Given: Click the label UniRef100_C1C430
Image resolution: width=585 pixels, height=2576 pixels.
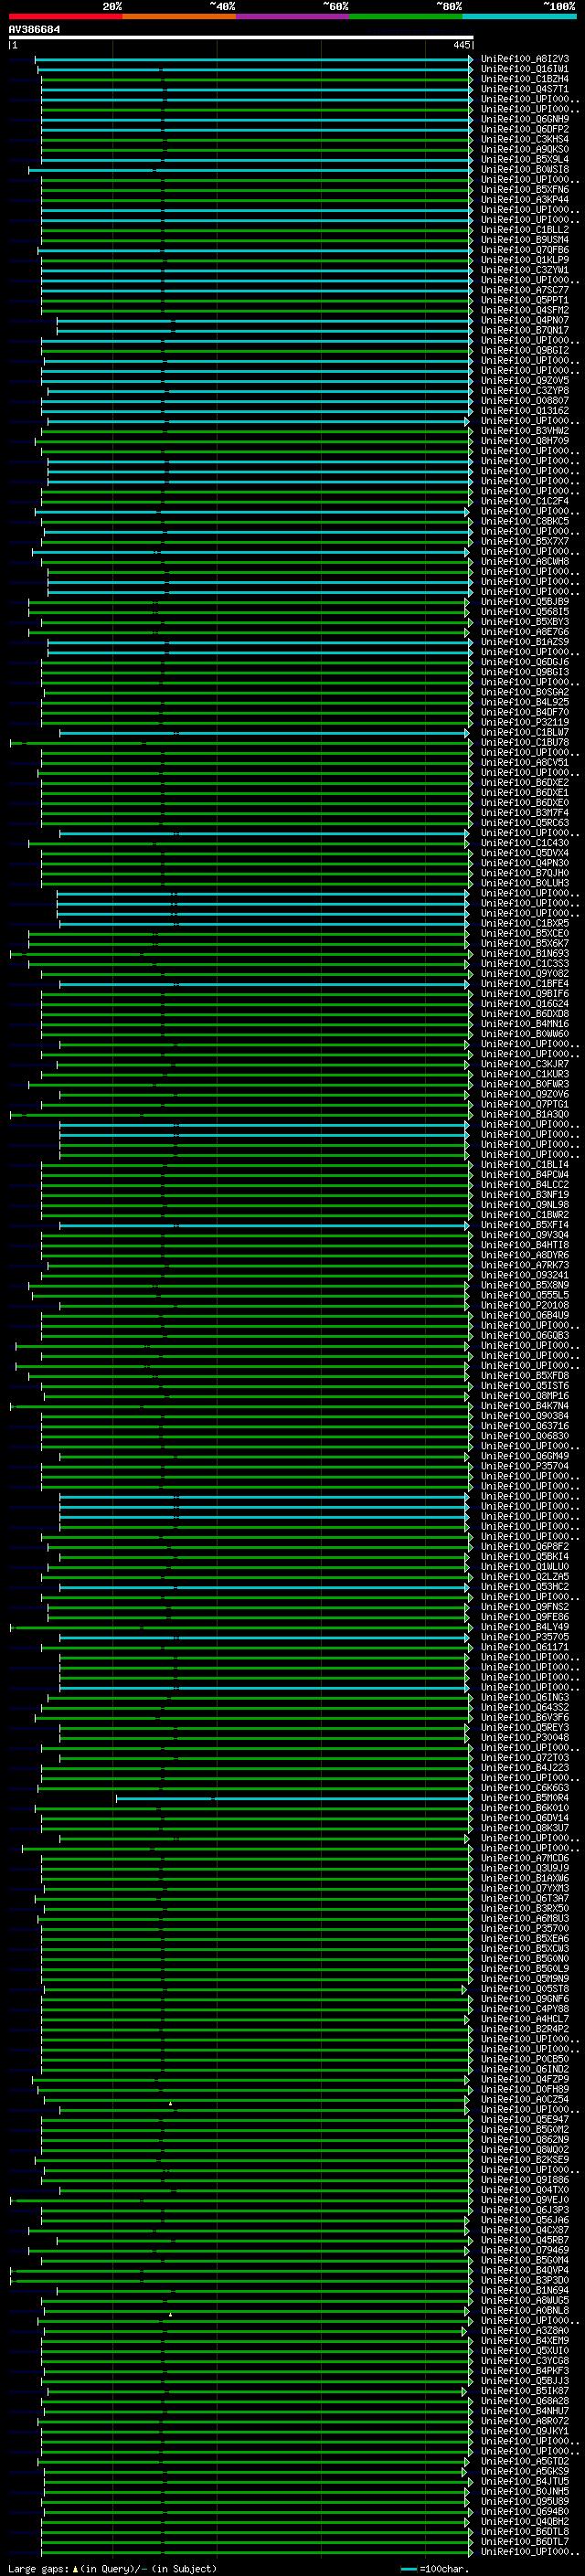Looking at the screenshot, I should click(525, 843).
